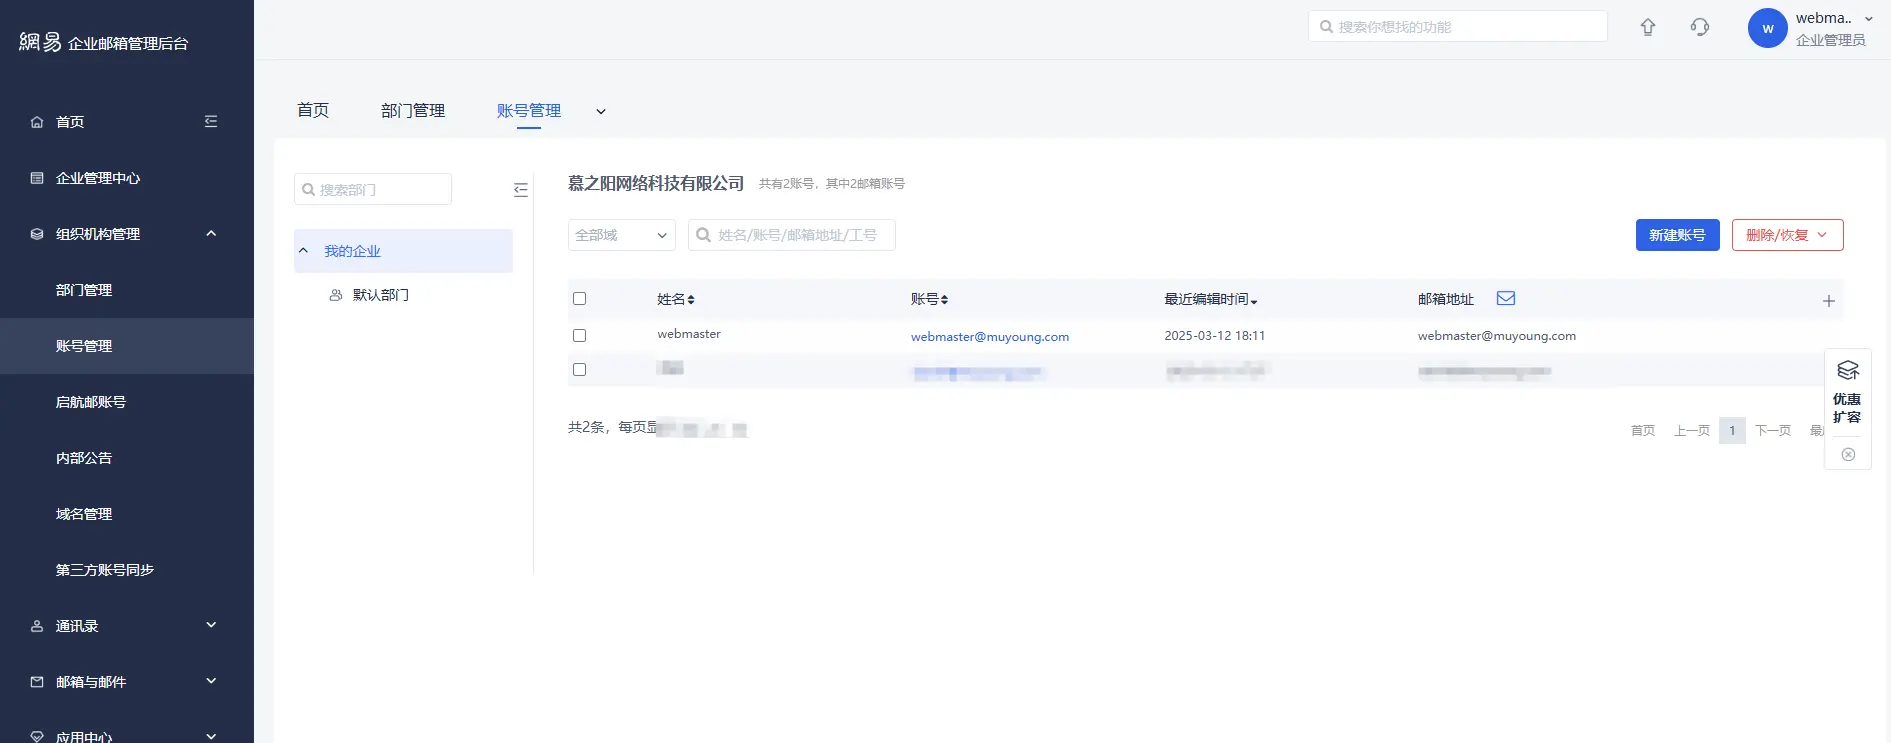The height and width of the screenshot is (743, 1891).
Task: Toggle the select-all checkbox in table header
Action: (579, 299)
